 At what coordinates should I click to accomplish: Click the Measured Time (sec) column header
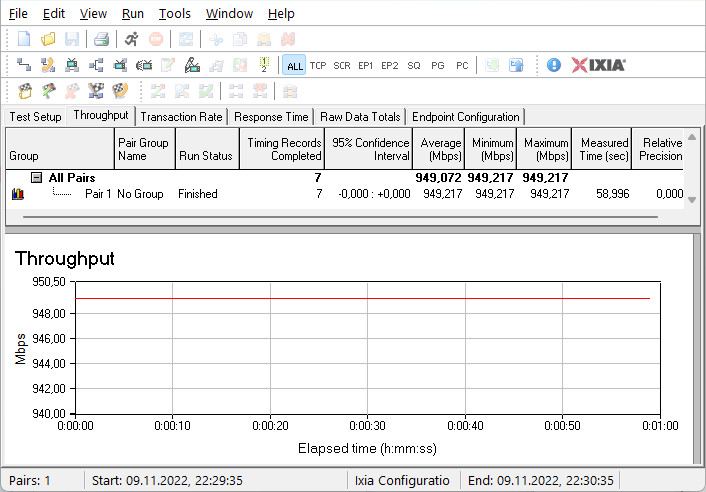(x=602, y=149)
